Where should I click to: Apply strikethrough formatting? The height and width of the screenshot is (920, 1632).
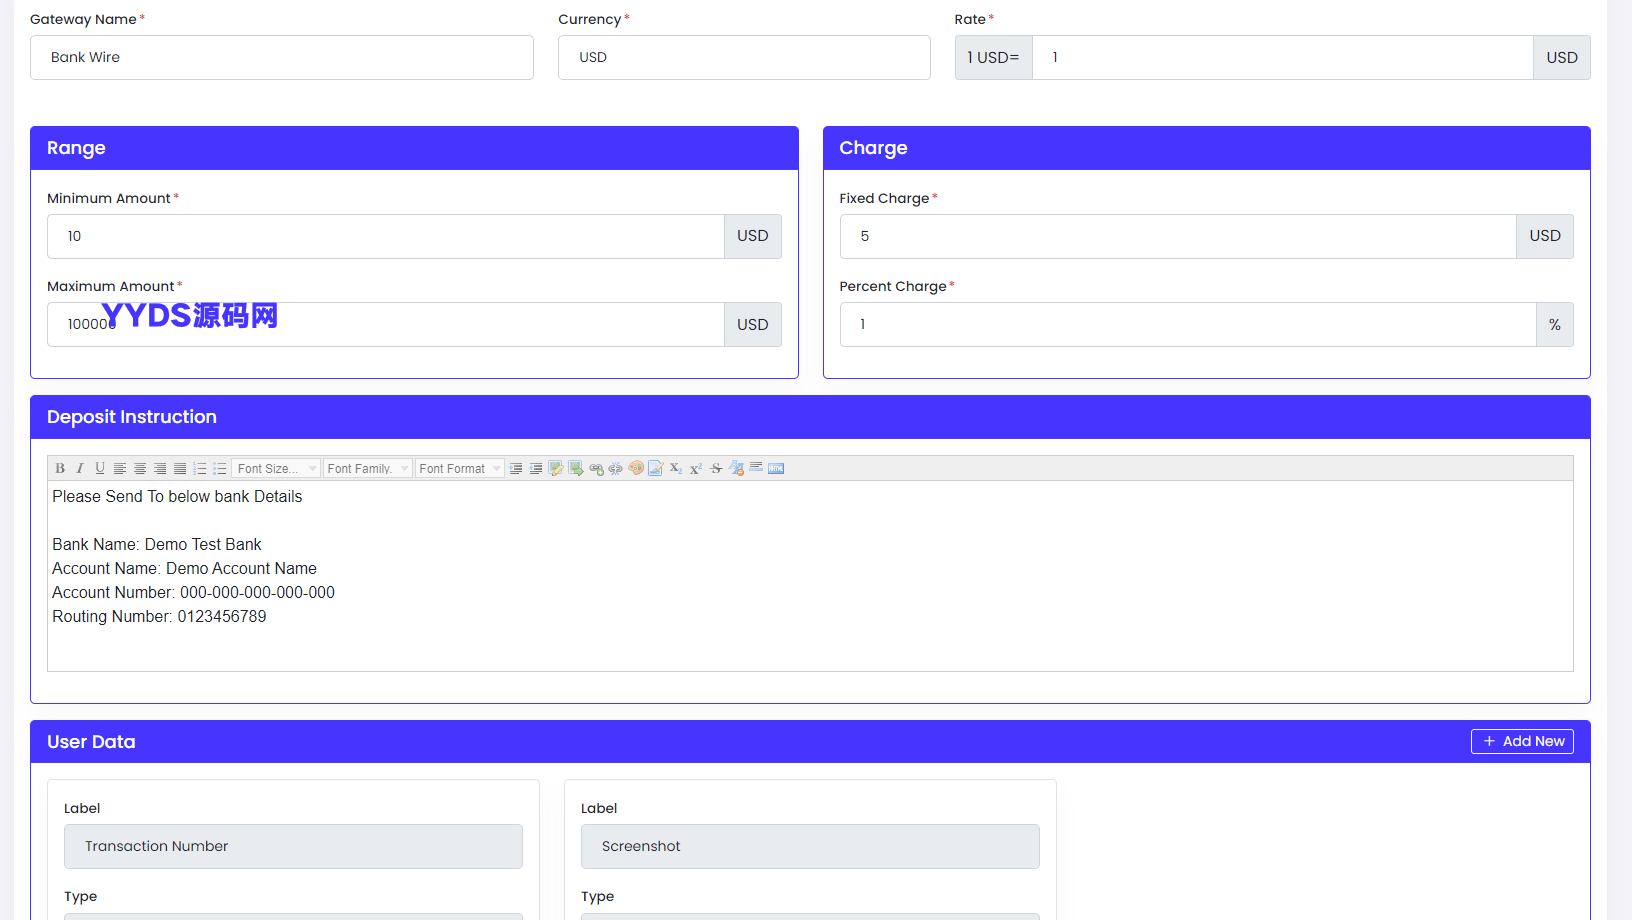[x=716, y=468]
